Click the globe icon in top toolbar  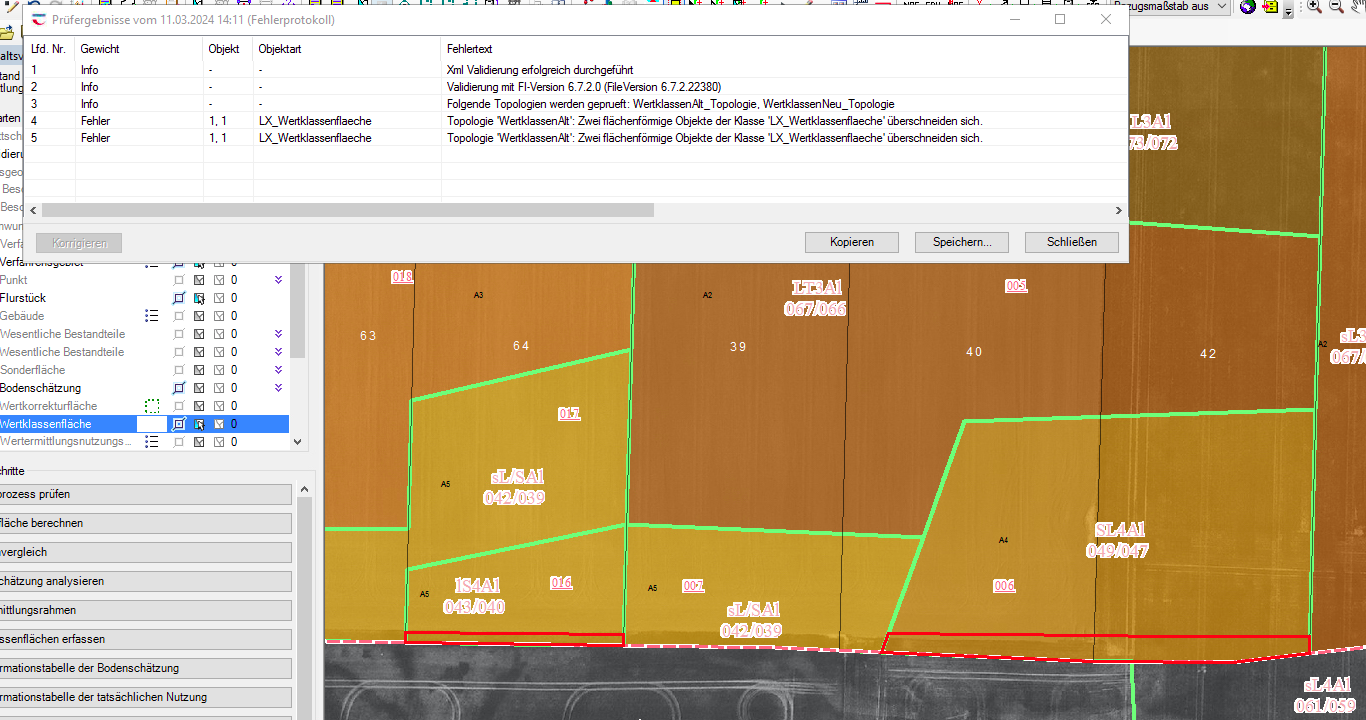1248,7
